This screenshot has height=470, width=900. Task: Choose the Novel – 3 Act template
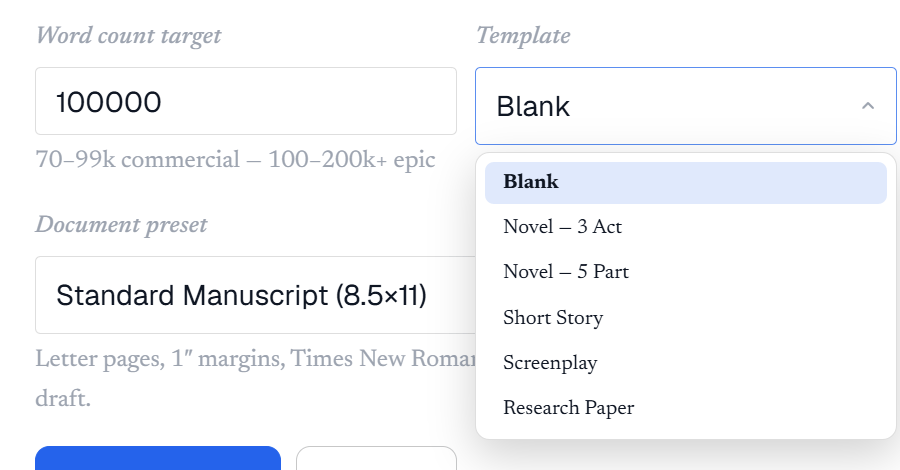[686, 227]
